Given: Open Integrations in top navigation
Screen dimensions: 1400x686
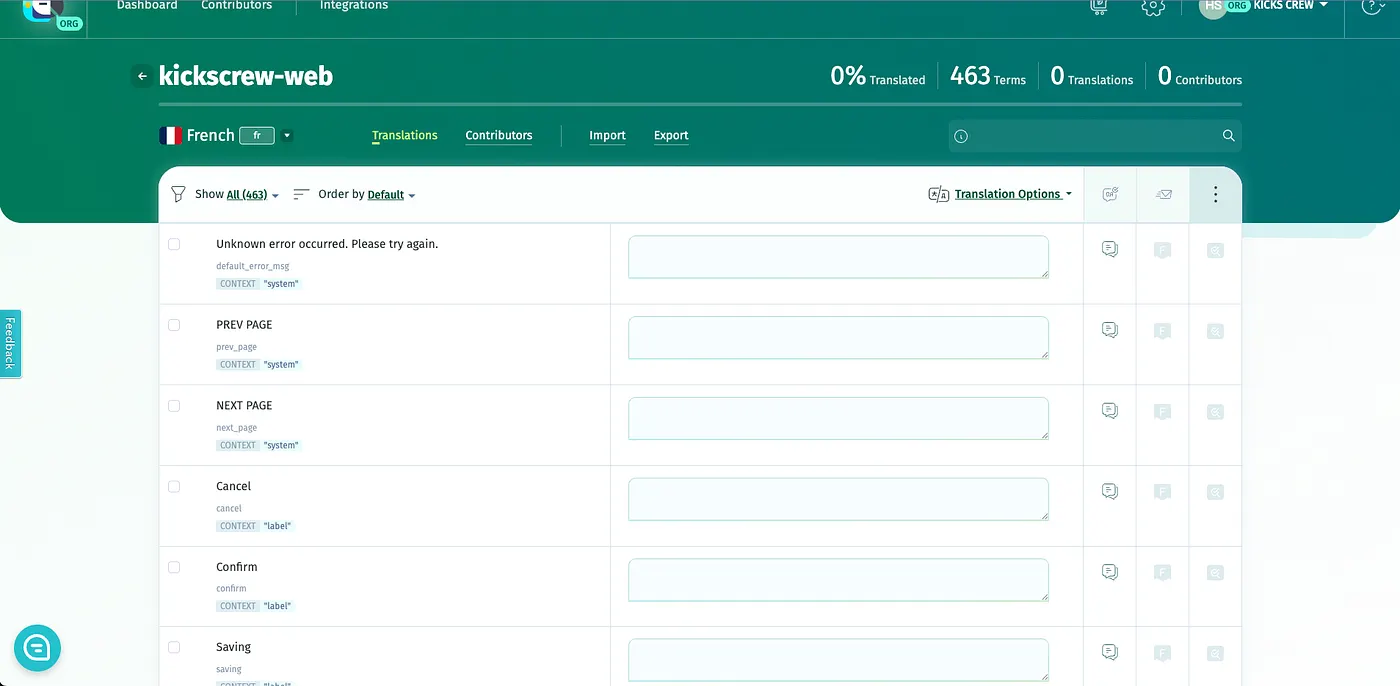Looking at the screenshot, I should click(x=354, y=6).
